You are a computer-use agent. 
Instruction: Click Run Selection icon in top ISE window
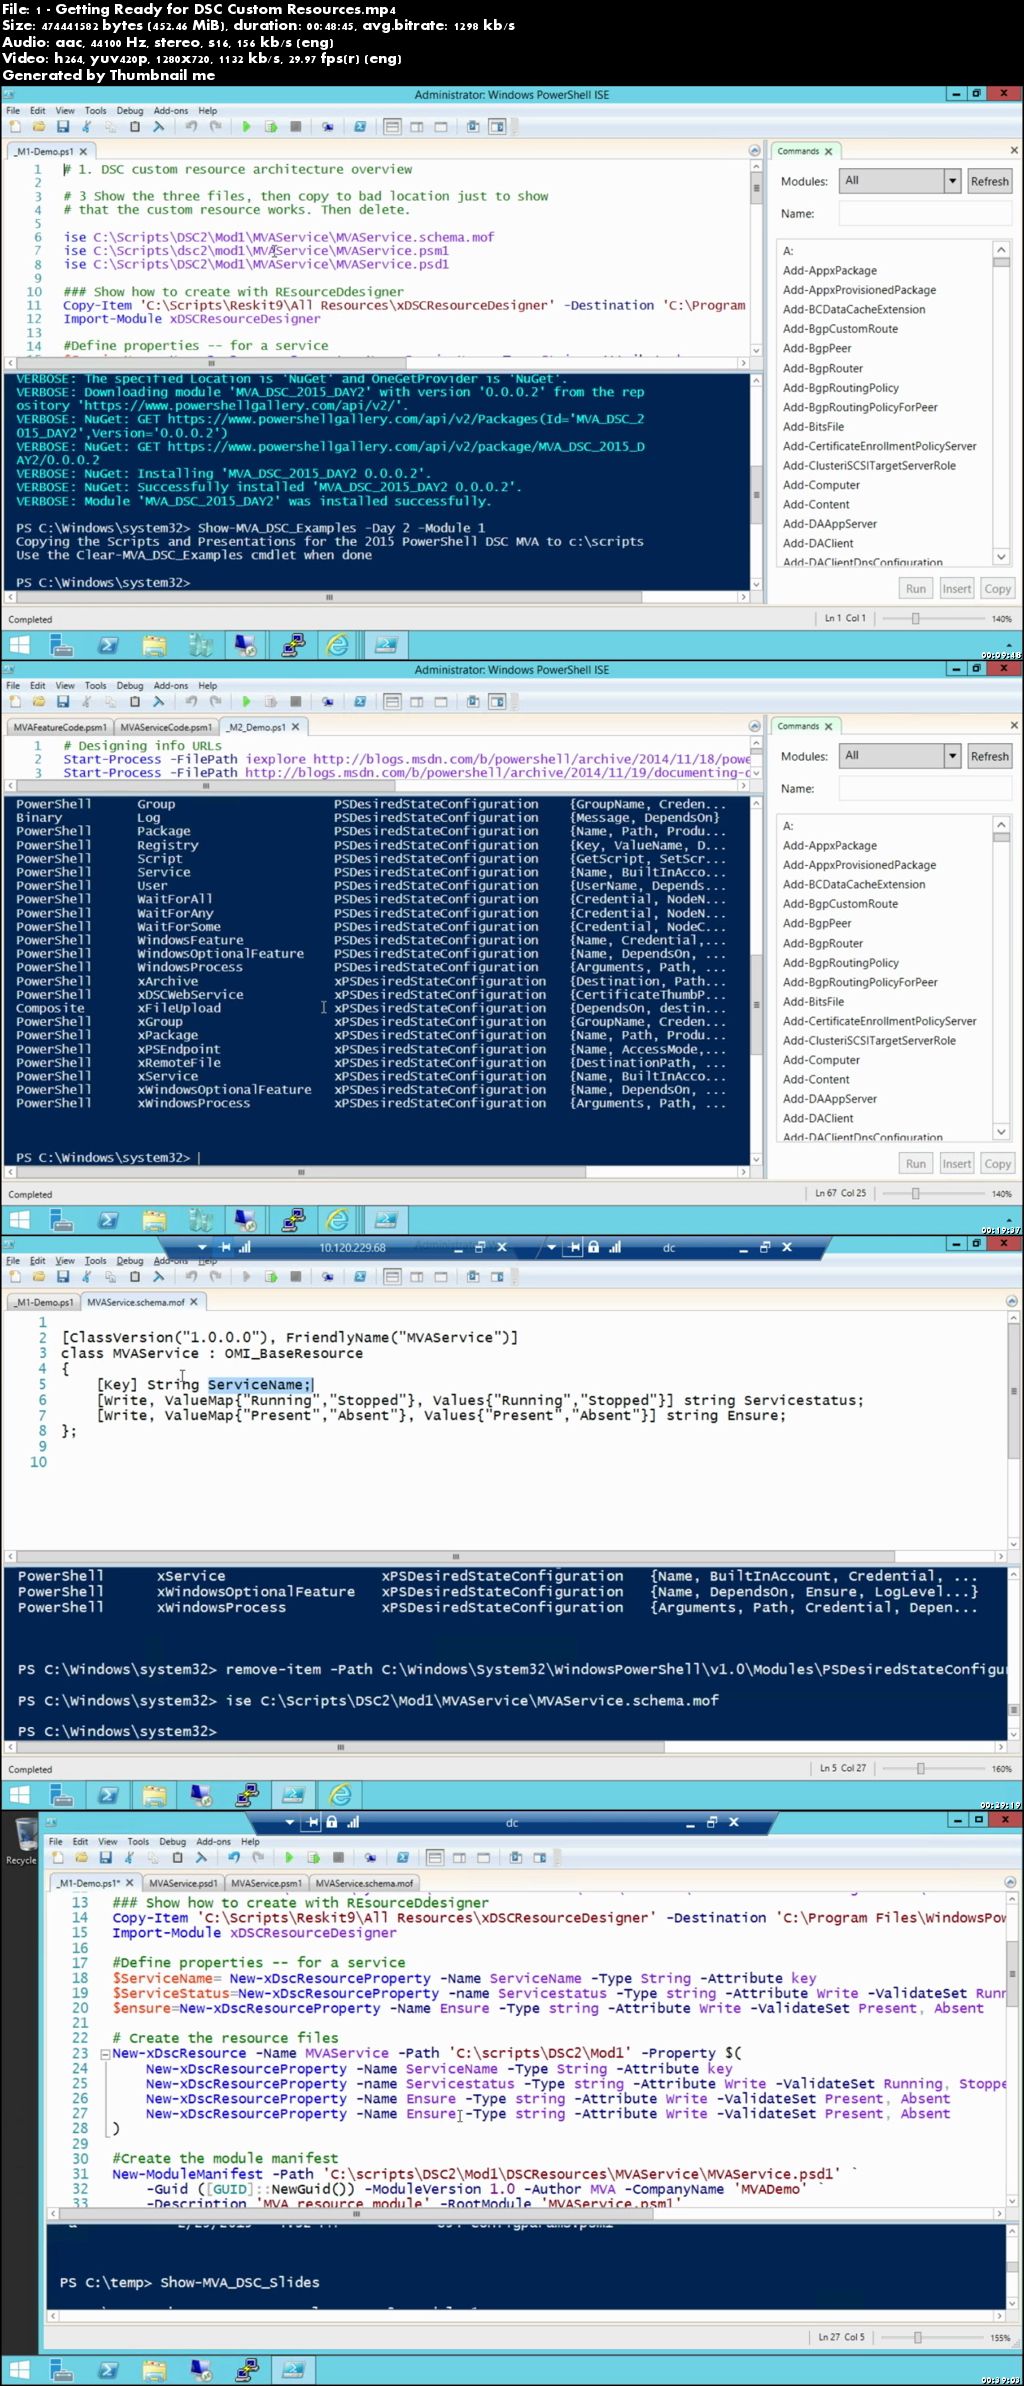[271, 127]
